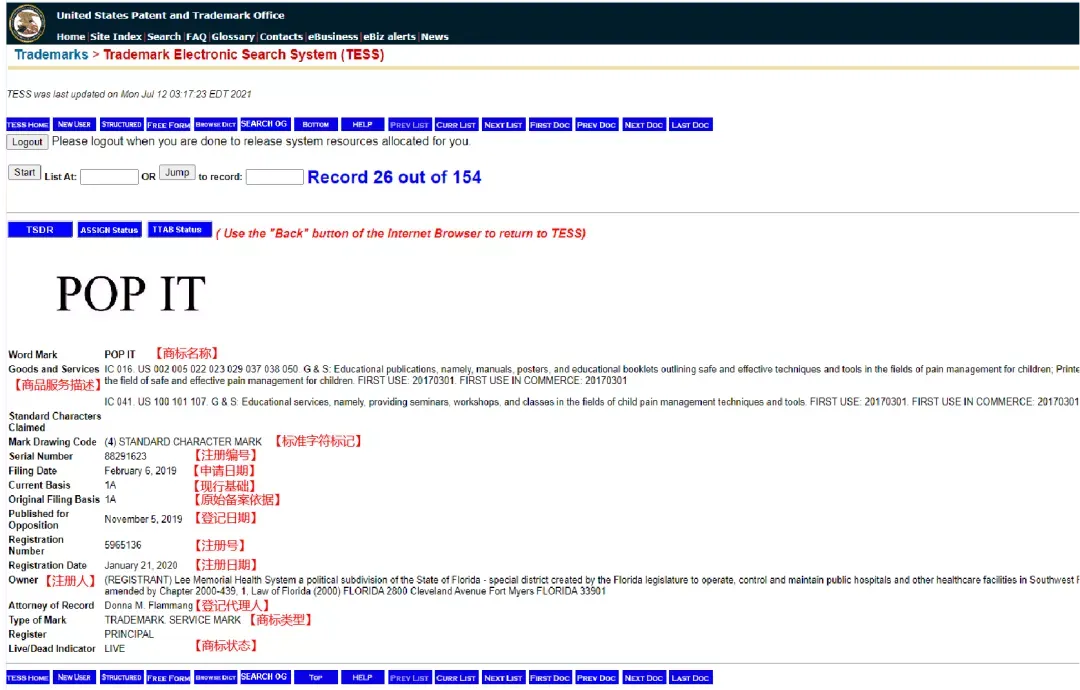The height and width of the screenshot is (690, 1080).
Task: Click top Next List button
Action: point(503,125)
